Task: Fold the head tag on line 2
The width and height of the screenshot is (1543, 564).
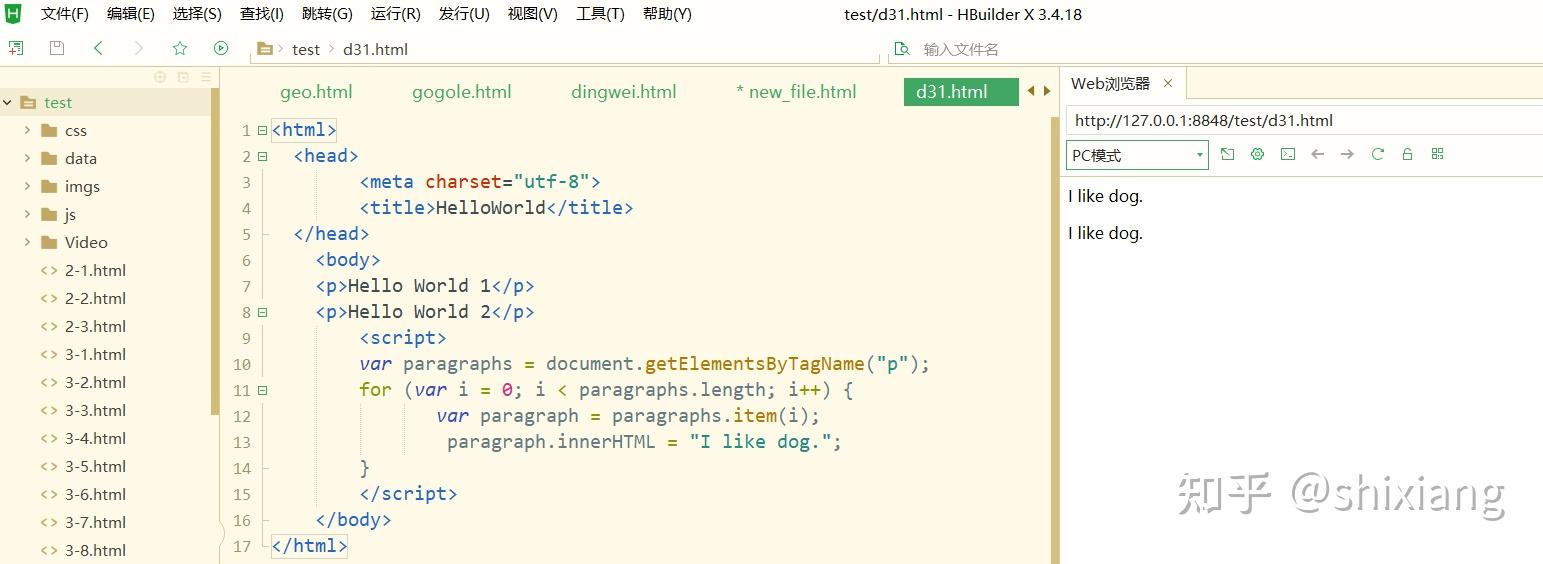Action: point(262,156)
